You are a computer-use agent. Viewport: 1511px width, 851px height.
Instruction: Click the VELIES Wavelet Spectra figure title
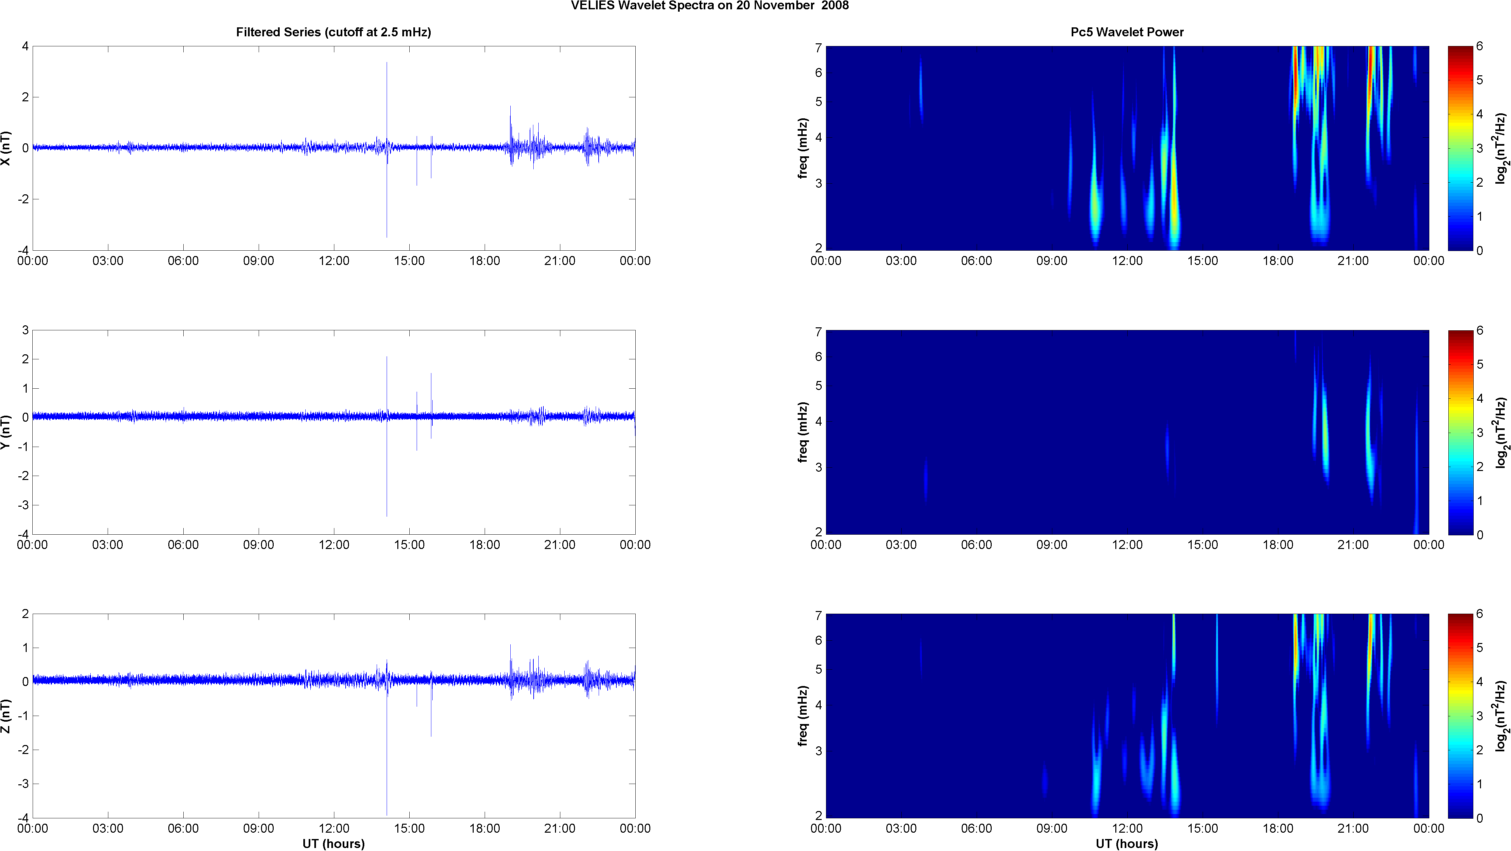710,6
